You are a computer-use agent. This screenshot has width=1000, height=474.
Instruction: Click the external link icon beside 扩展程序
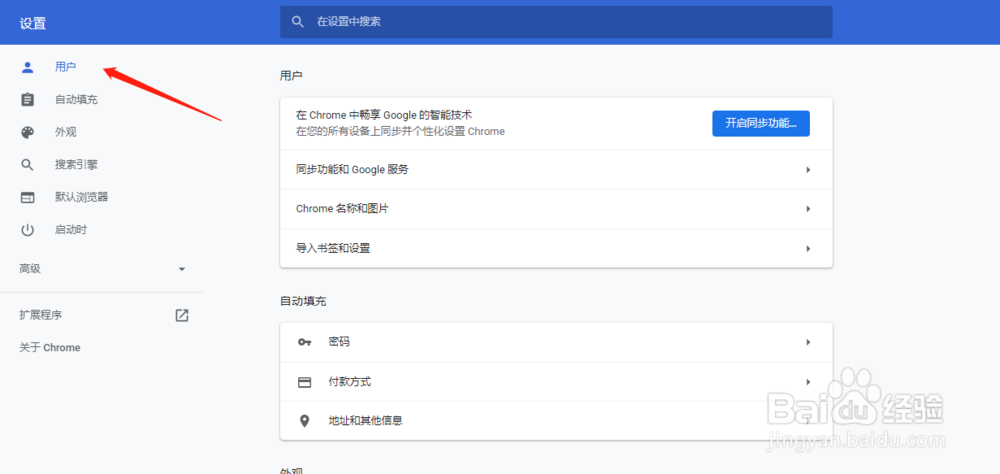point(182,315)
